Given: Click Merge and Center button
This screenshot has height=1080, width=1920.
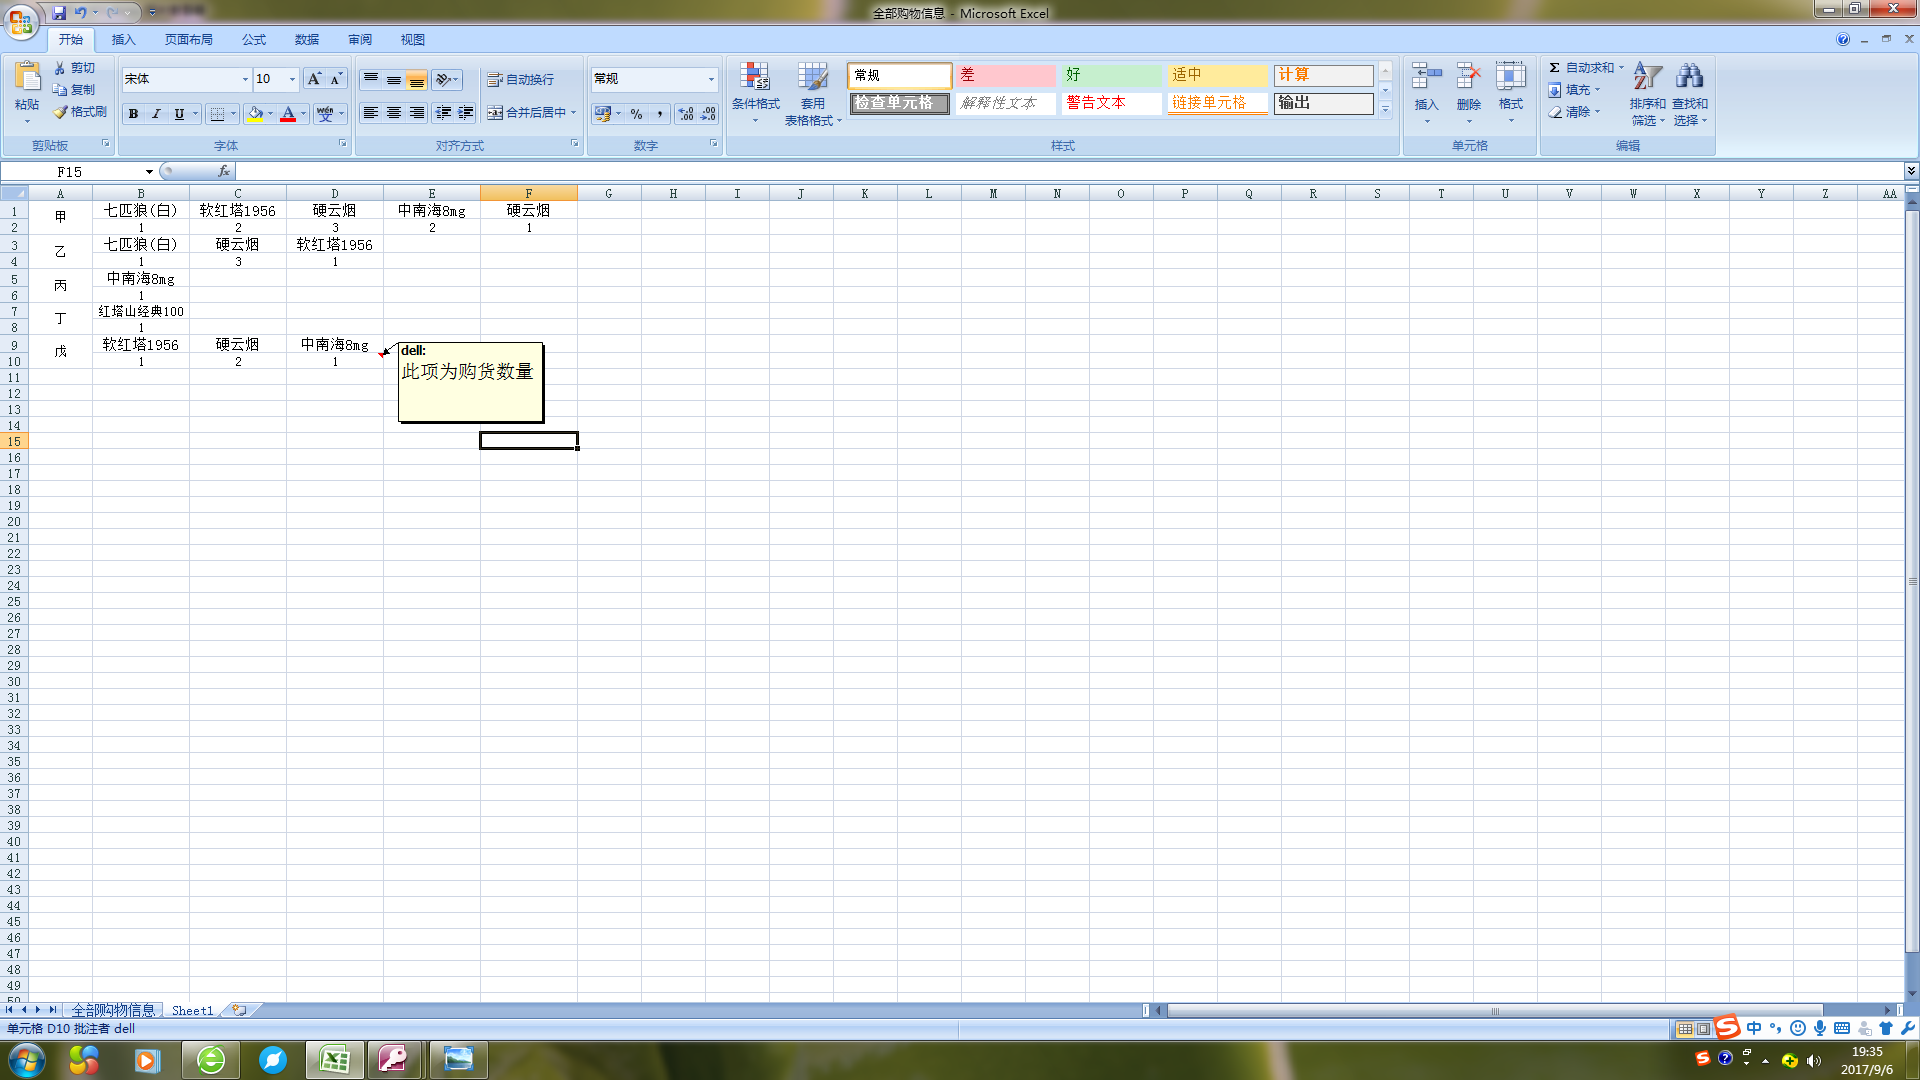Looking at the screenshot, I should [527, 113].
